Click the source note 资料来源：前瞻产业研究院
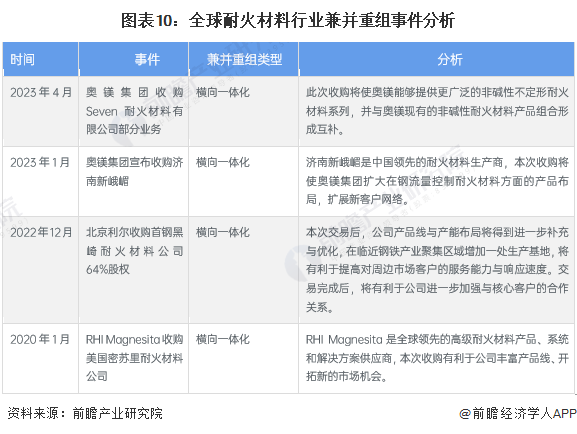The image size is (577, 434). pos(85,413)
